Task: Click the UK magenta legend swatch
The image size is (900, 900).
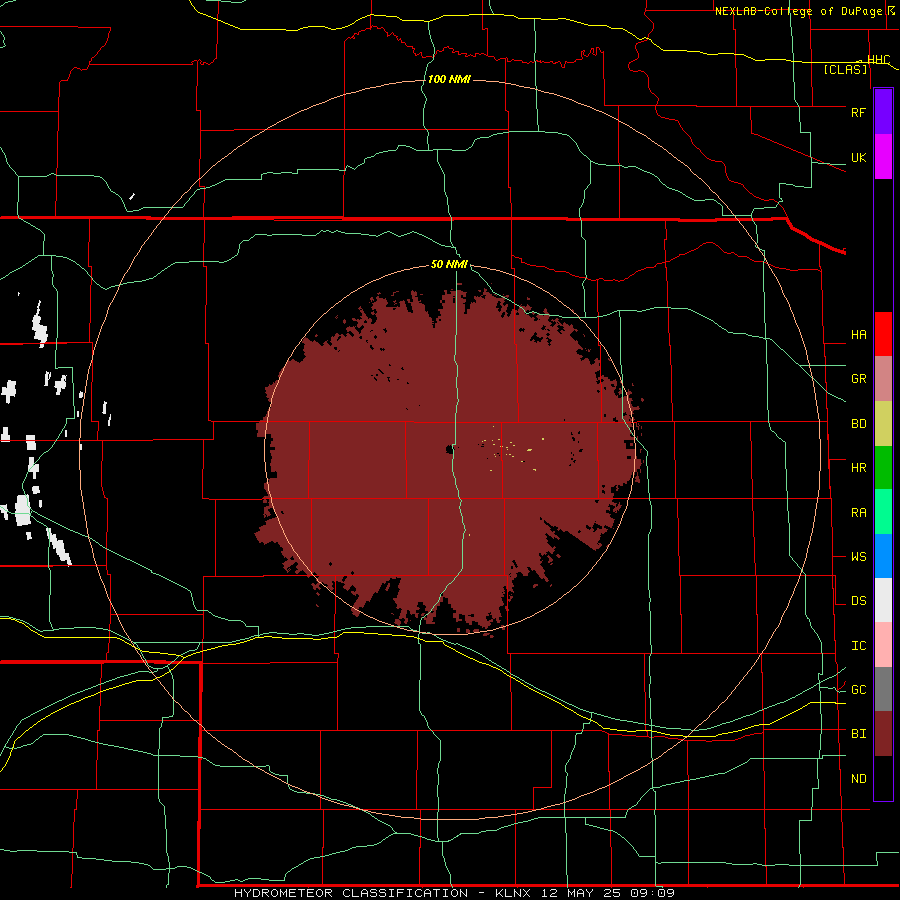Action: point(883,157)
